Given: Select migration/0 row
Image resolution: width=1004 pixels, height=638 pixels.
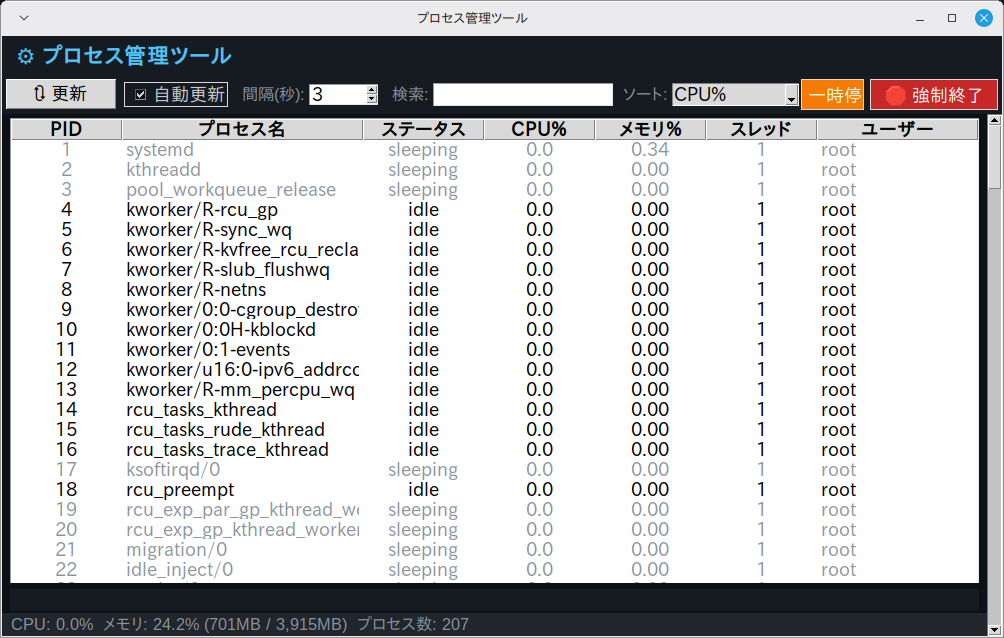Looking at the screenshot, I should pos(494,550).
